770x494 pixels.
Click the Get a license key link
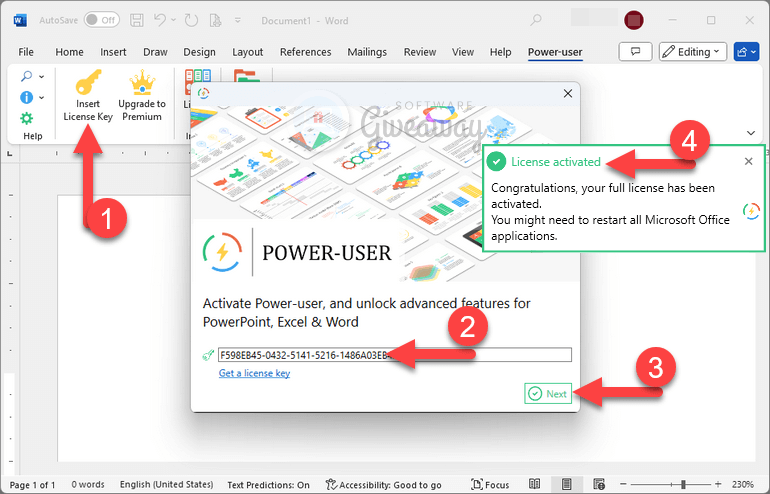[x=254, y=373]
